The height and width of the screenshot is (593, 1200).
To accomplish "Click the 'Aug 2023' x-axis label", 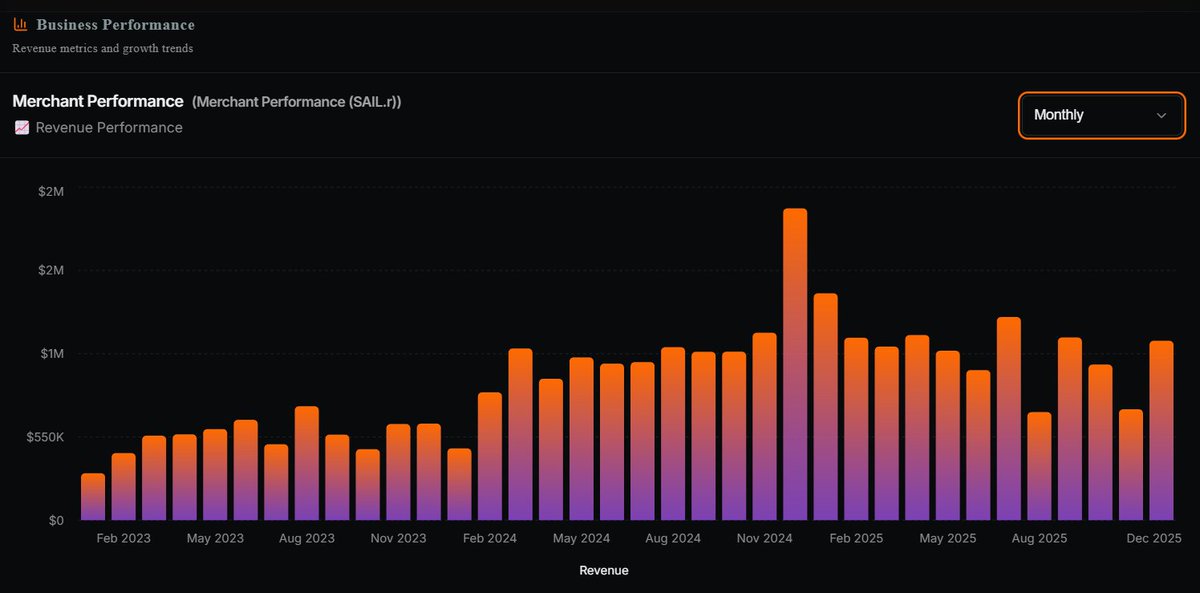I will (x=307, y=539).
